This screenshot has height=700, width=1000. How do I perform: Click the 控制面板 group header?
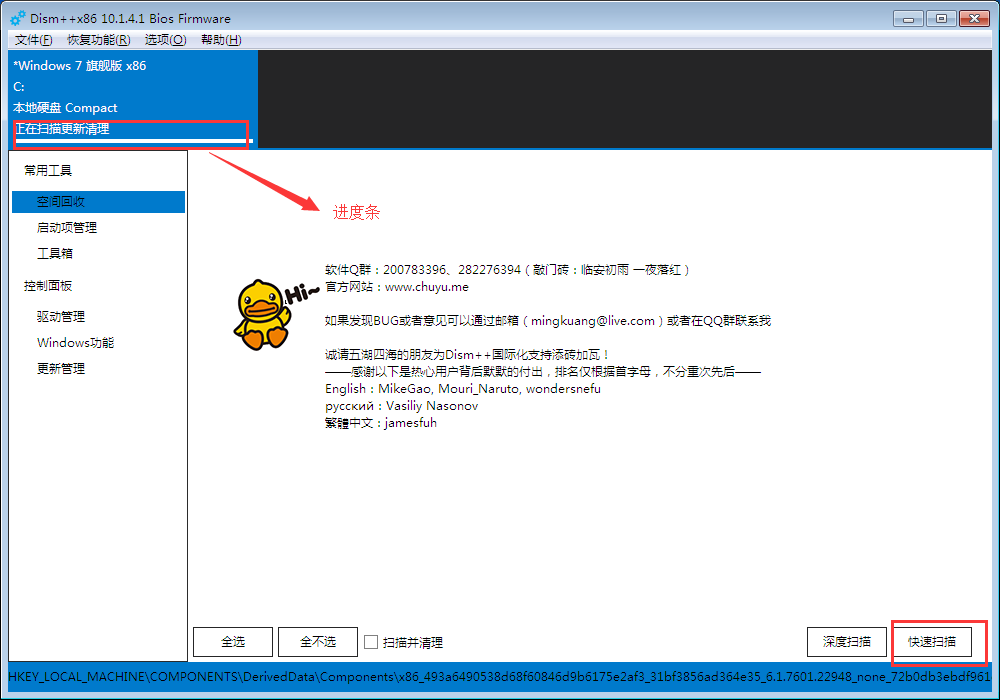click(48, 286)
